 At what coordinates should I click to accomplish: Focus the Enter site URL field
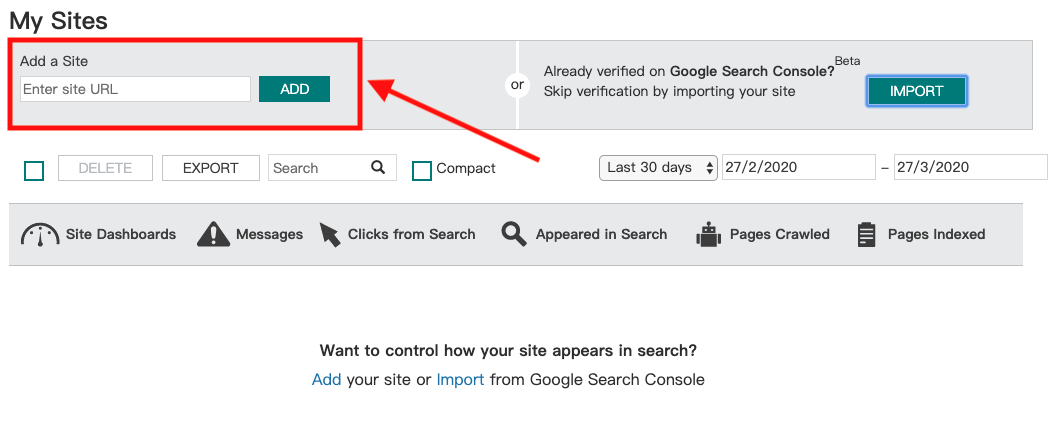(135, 89)
